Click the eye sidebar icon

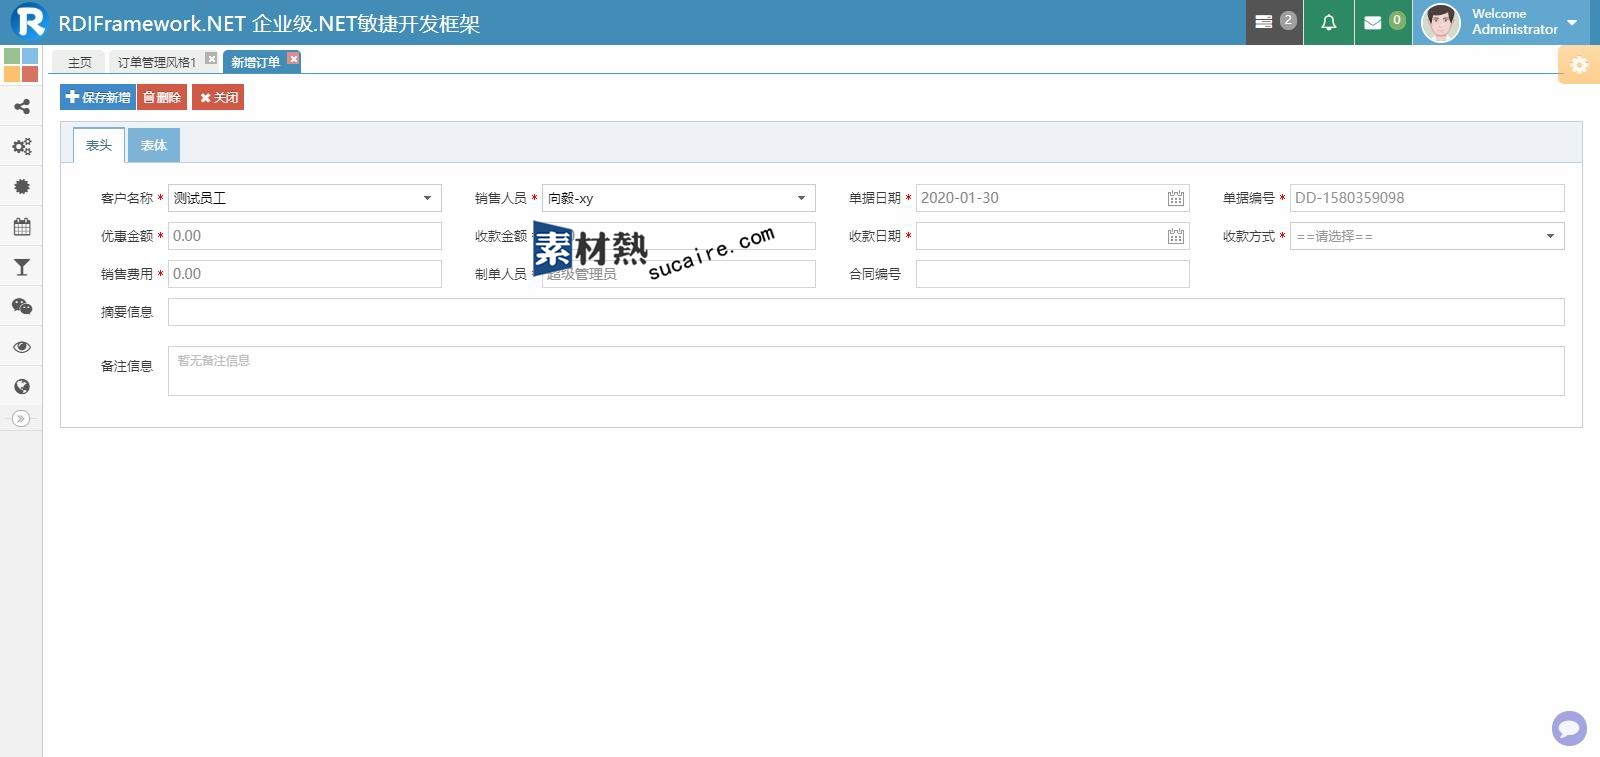coord(21,346)
